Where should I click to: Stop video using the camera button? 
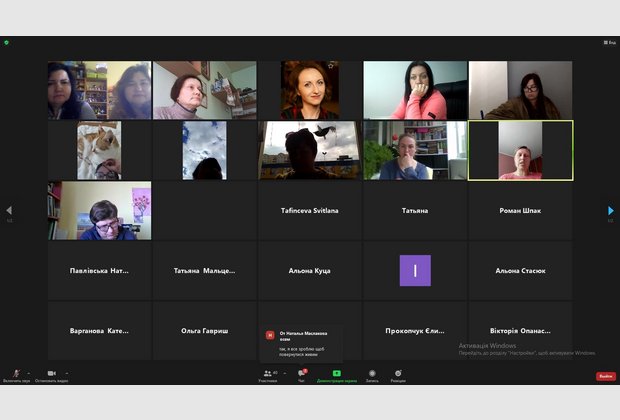(x=51, y=373)
